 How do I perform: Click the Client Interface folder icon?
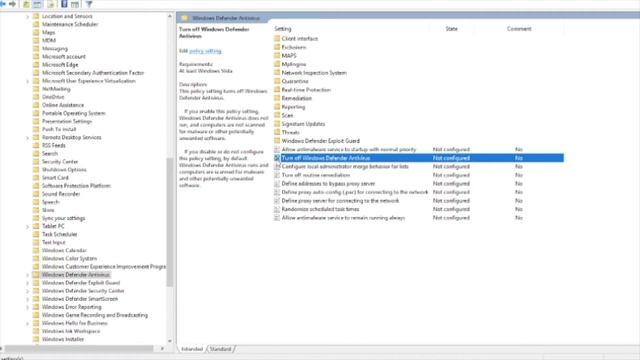tap(277, 38)
